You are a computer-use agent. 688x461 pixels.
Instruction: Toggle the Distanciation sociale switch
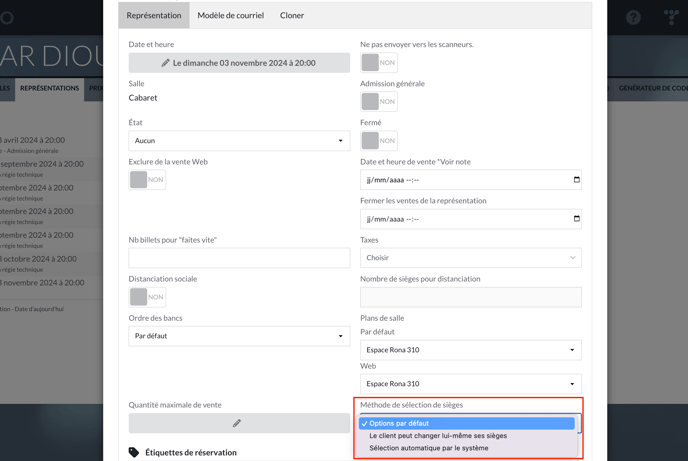coord(147,297)
